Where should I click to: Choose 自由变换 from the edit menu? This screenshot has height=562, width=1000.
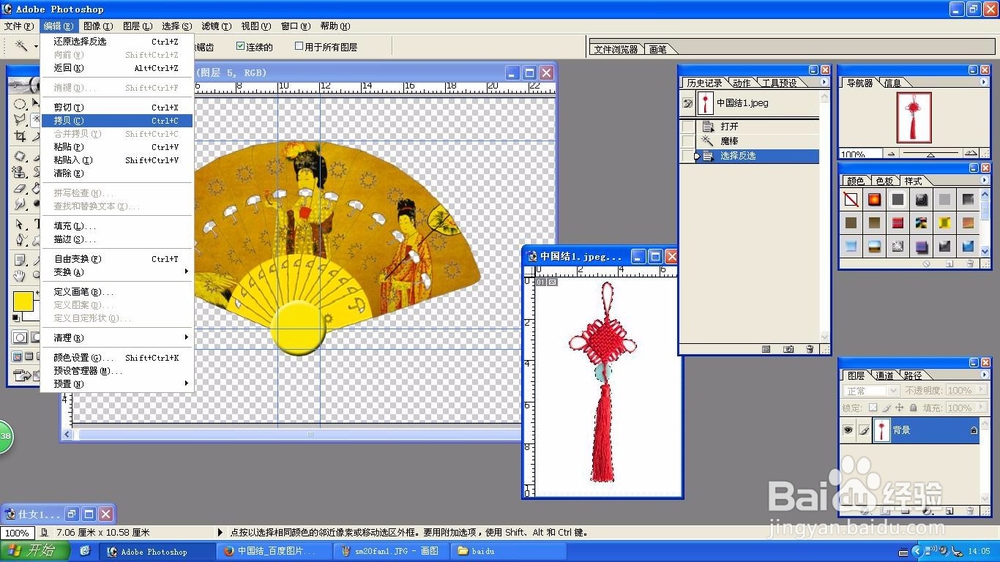pos(116,258)
